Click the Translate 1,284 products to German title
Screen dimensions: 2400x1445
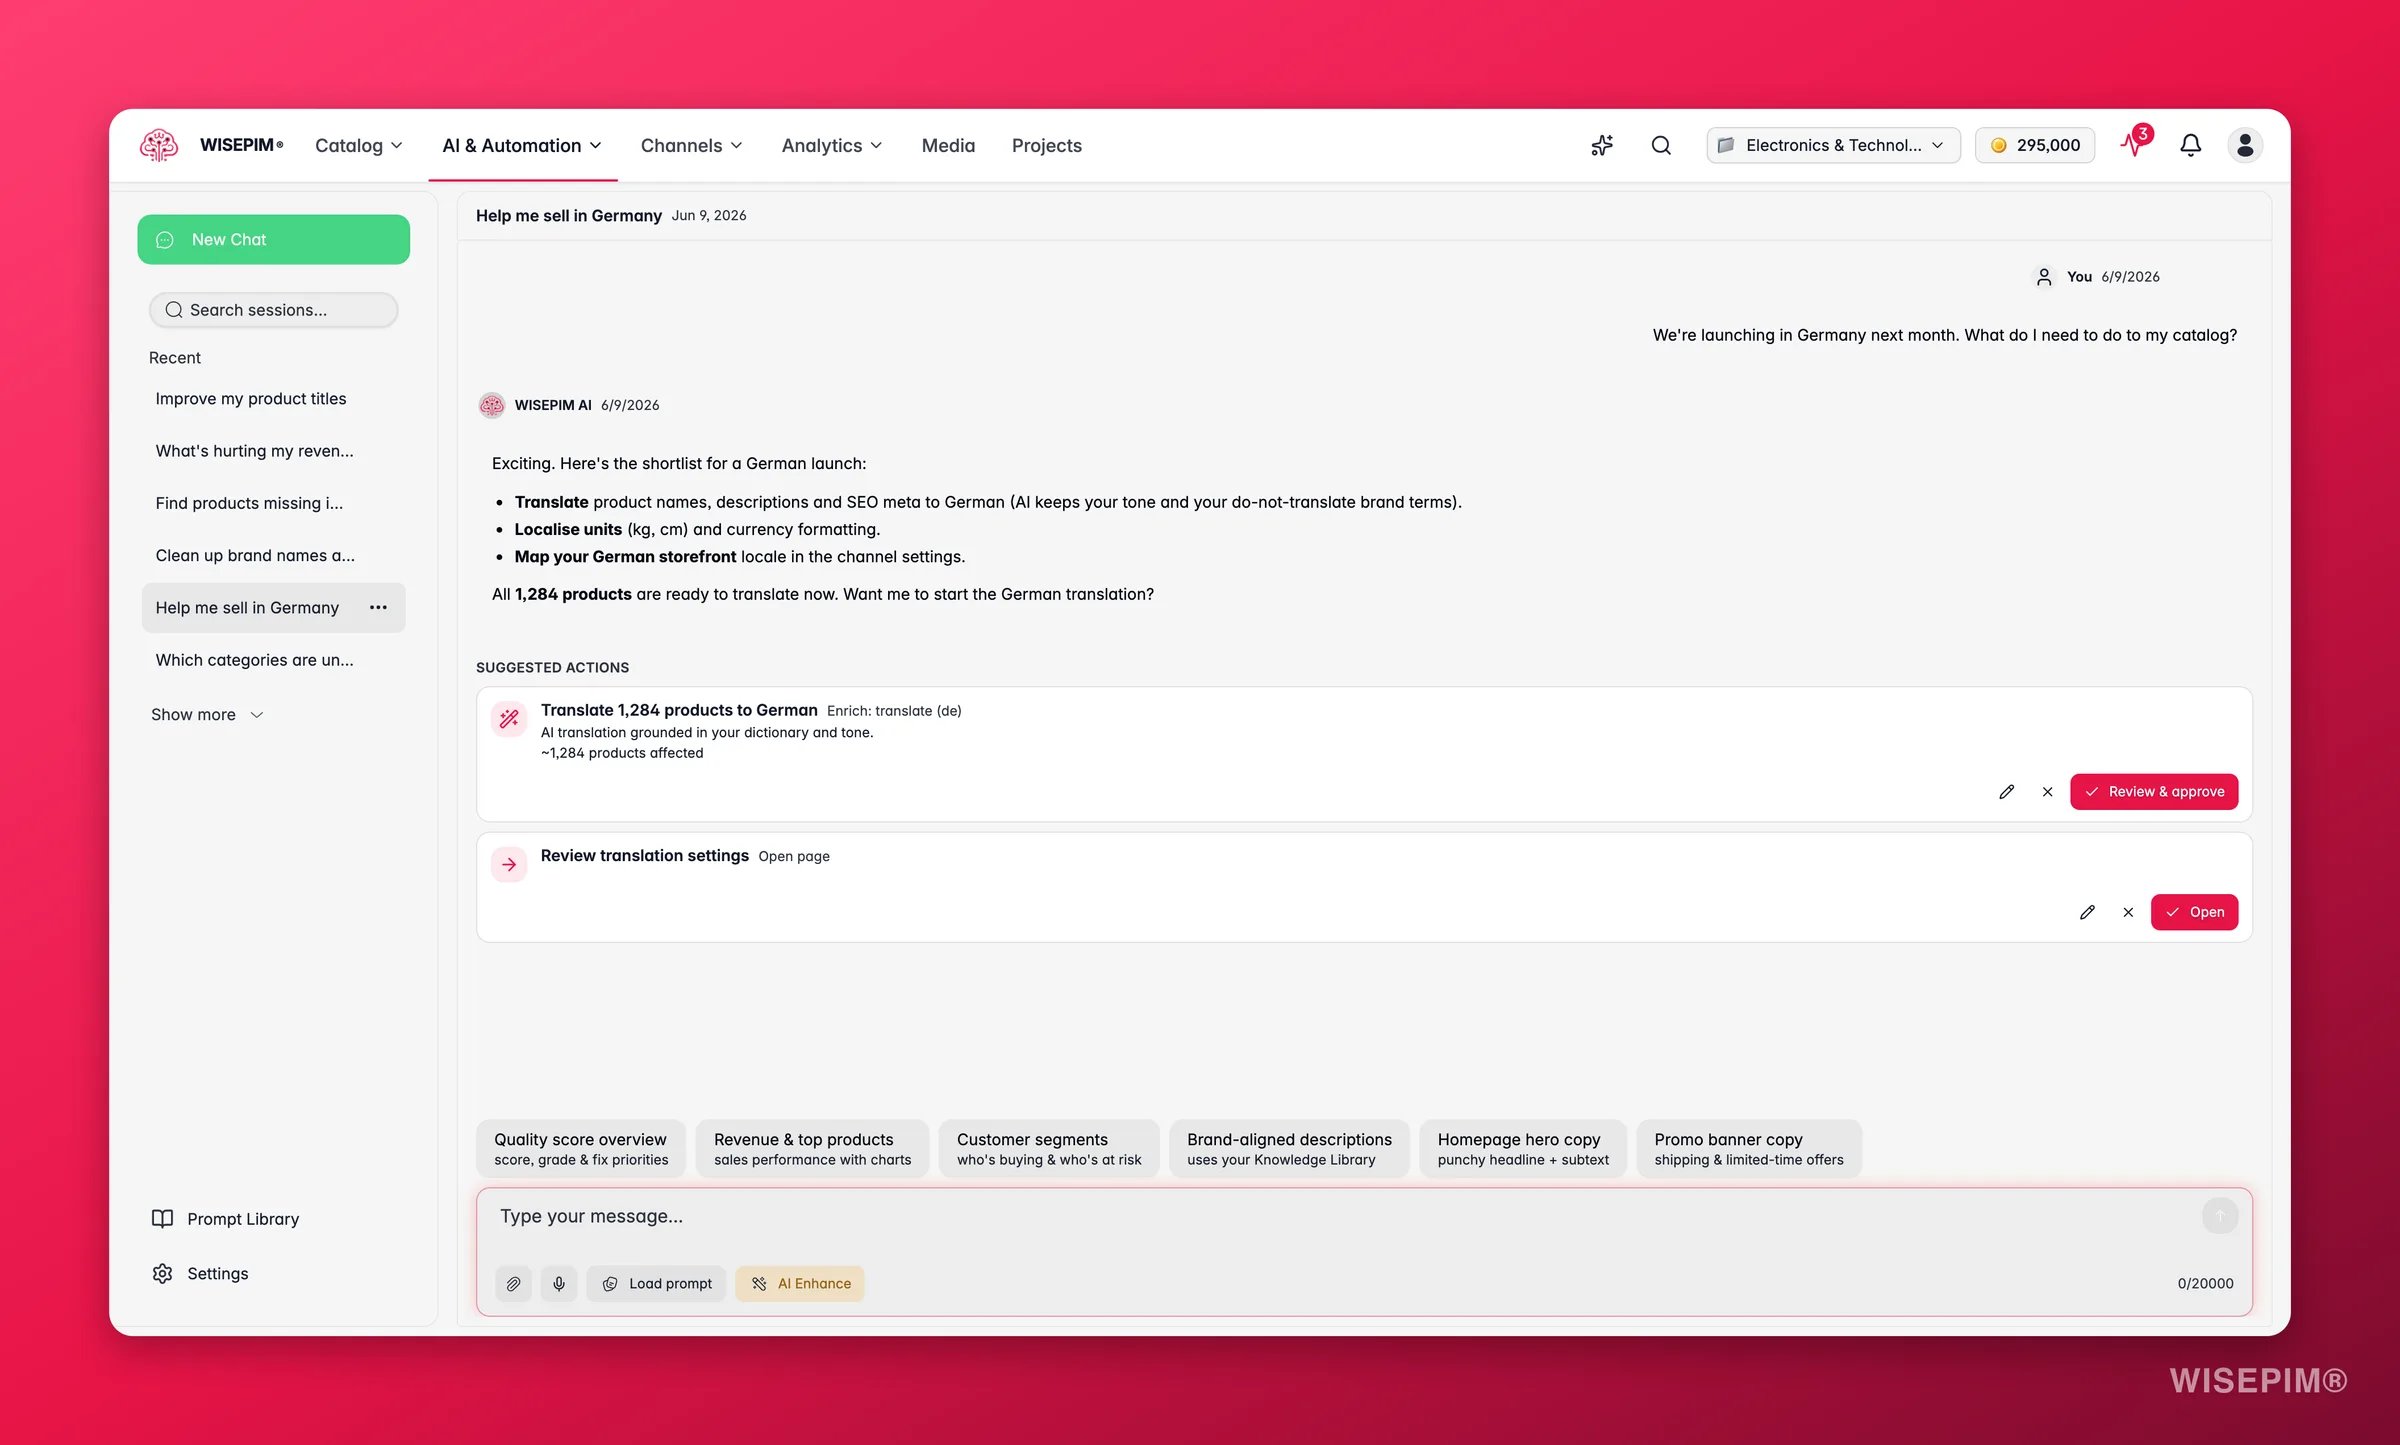tap(679, 710)
